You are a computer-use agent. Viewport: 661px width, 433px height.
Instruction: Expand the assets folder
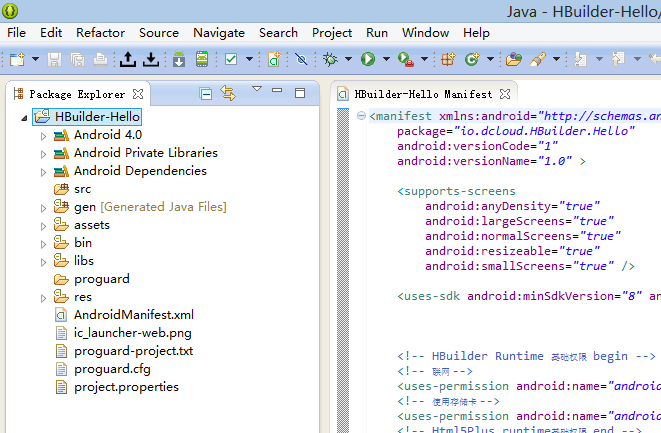pos(43,226)
